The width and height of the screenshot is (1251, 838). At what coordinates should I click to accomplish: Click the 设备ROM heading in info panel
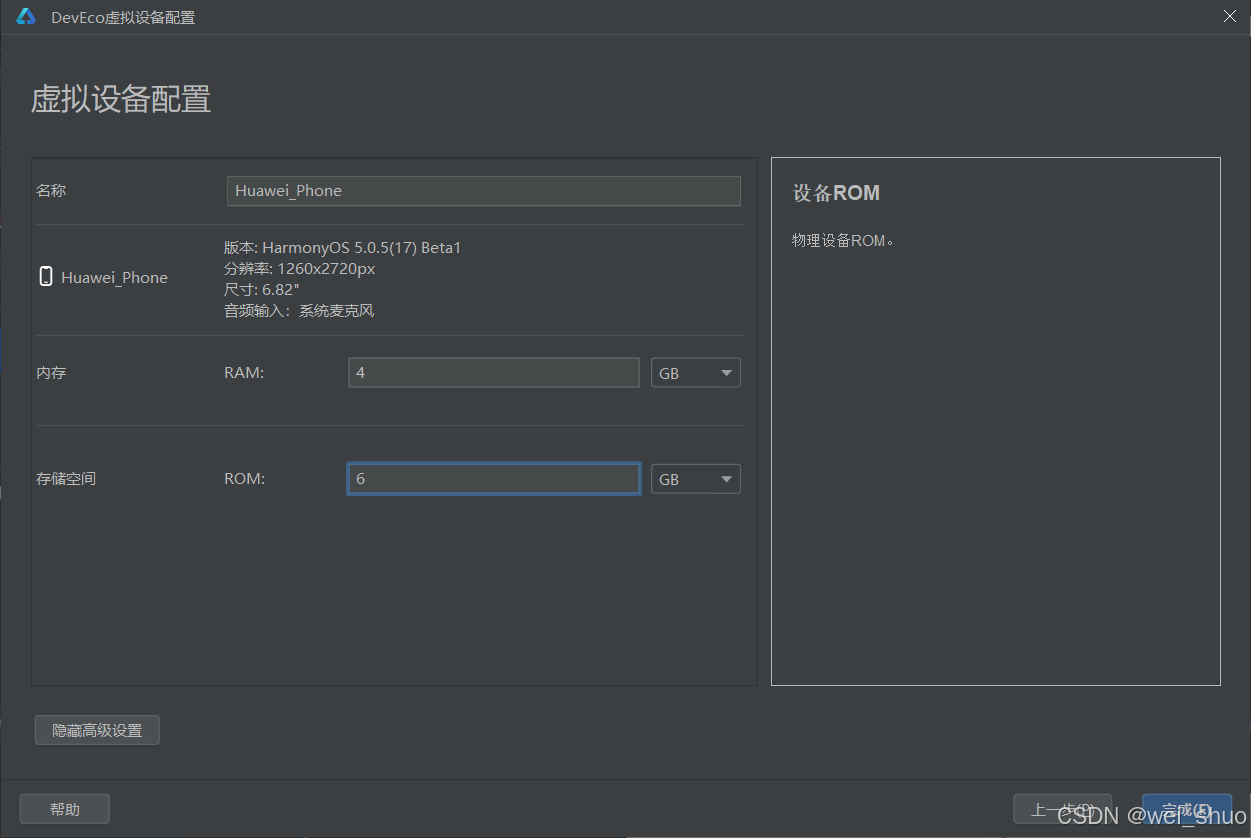coord(836,193)
